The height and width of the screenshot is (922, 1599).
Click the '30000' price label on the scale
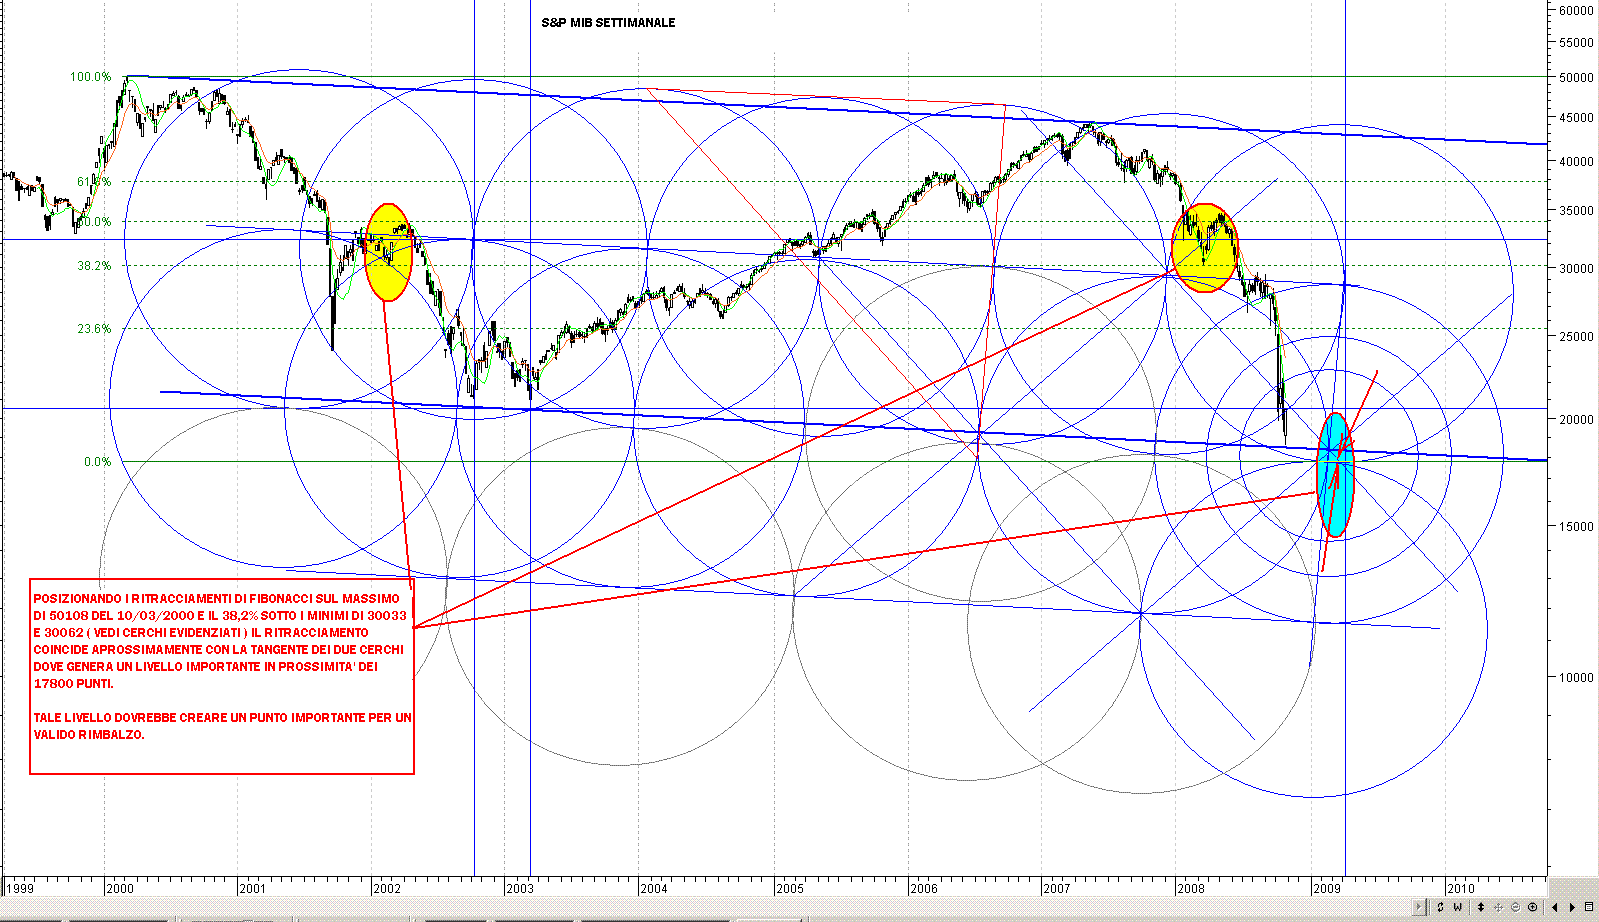[1576, 269]
